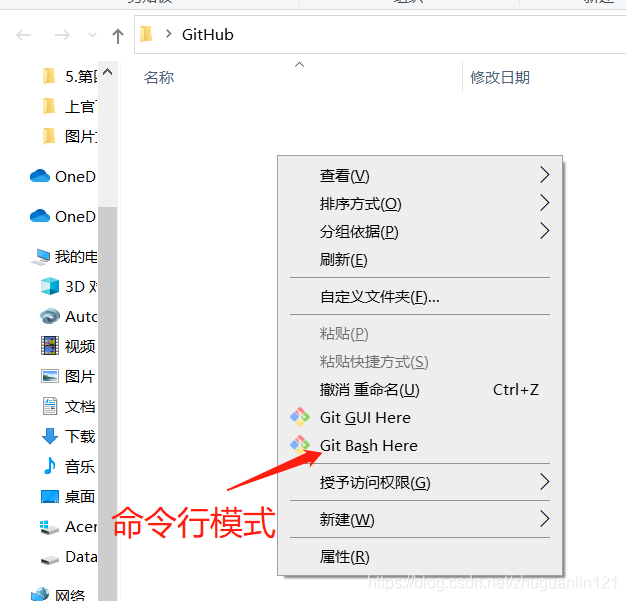Go up one folder level
This screenshot has width=626, height=601.
tap(118, 36)
